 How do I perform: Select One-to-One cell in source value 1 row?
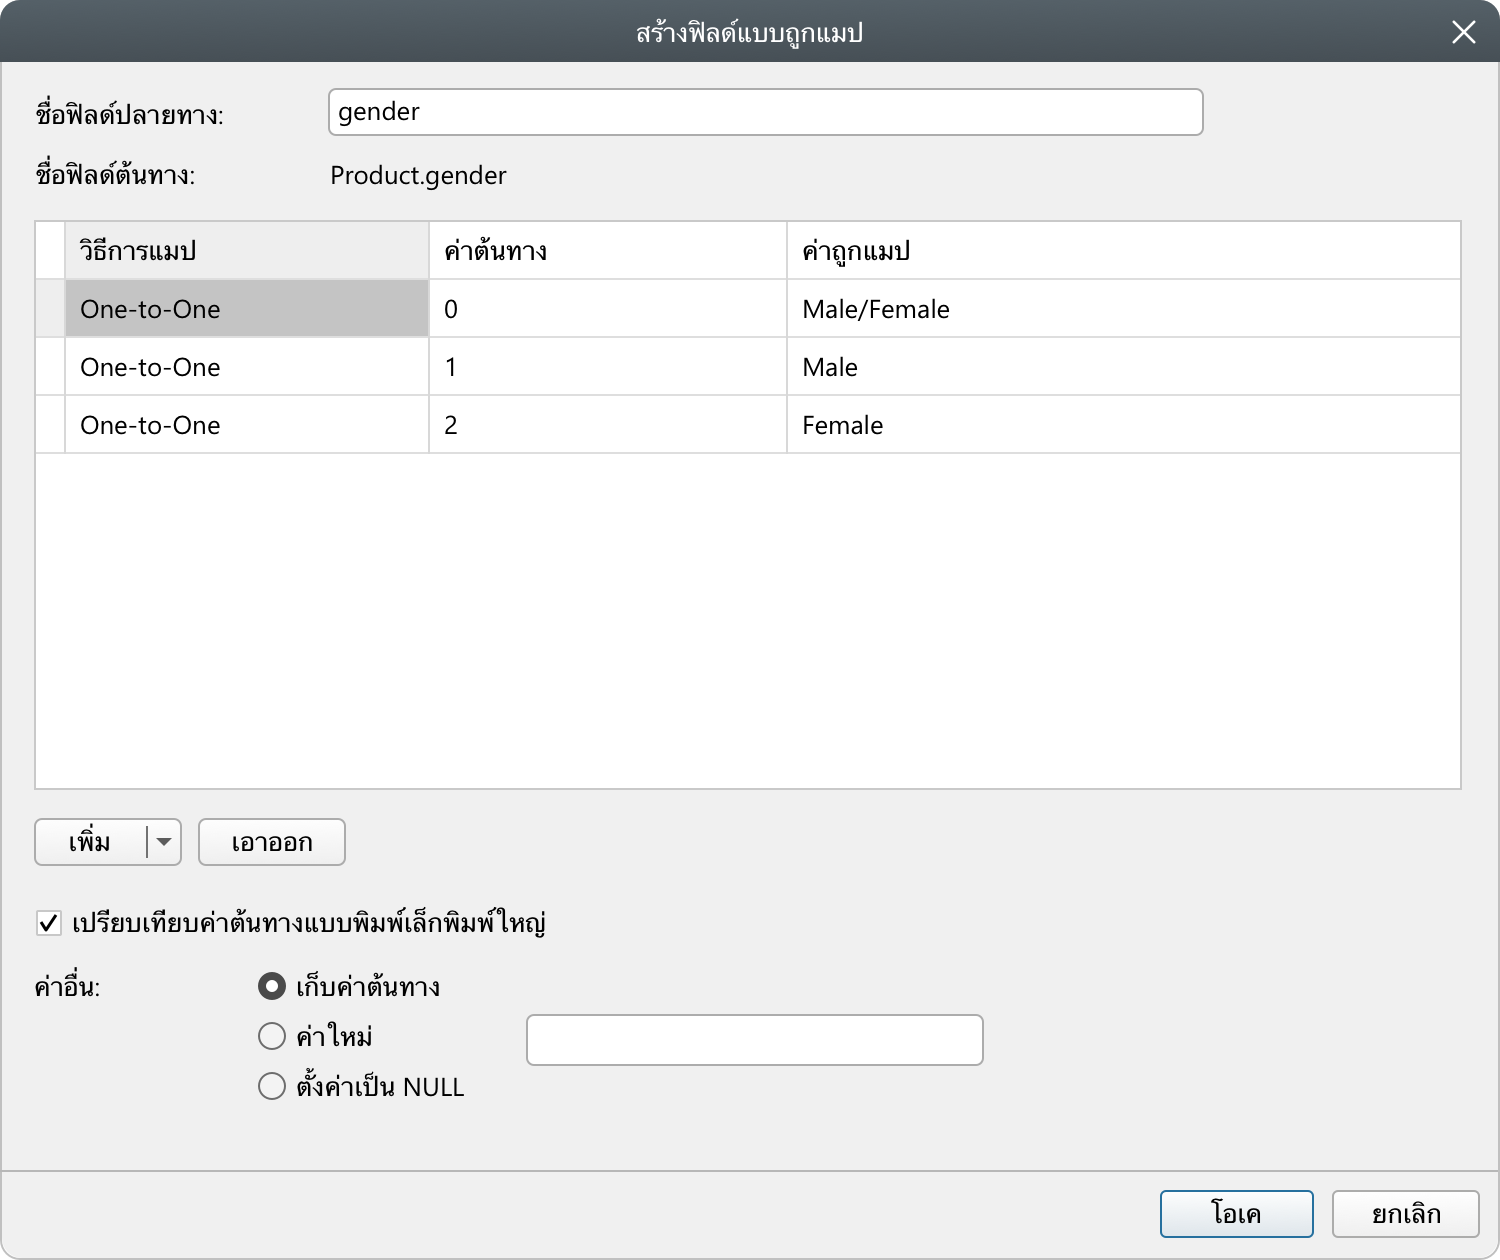coord(247,367)
